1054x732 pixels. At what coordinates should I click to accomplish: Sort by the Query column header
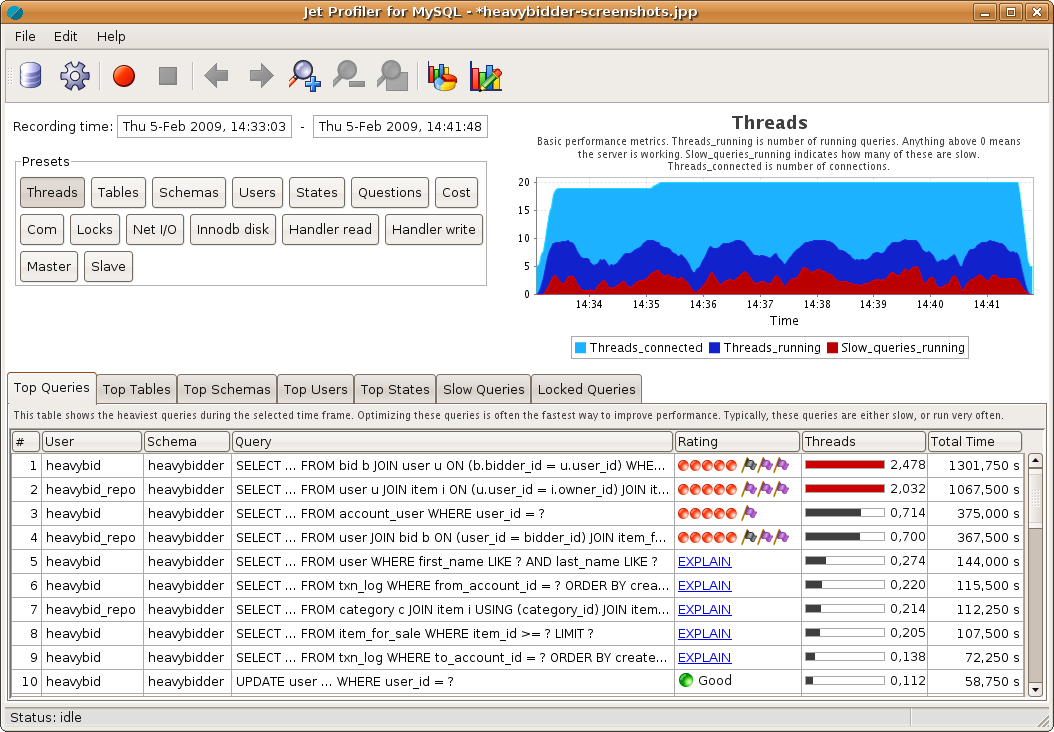452,442
